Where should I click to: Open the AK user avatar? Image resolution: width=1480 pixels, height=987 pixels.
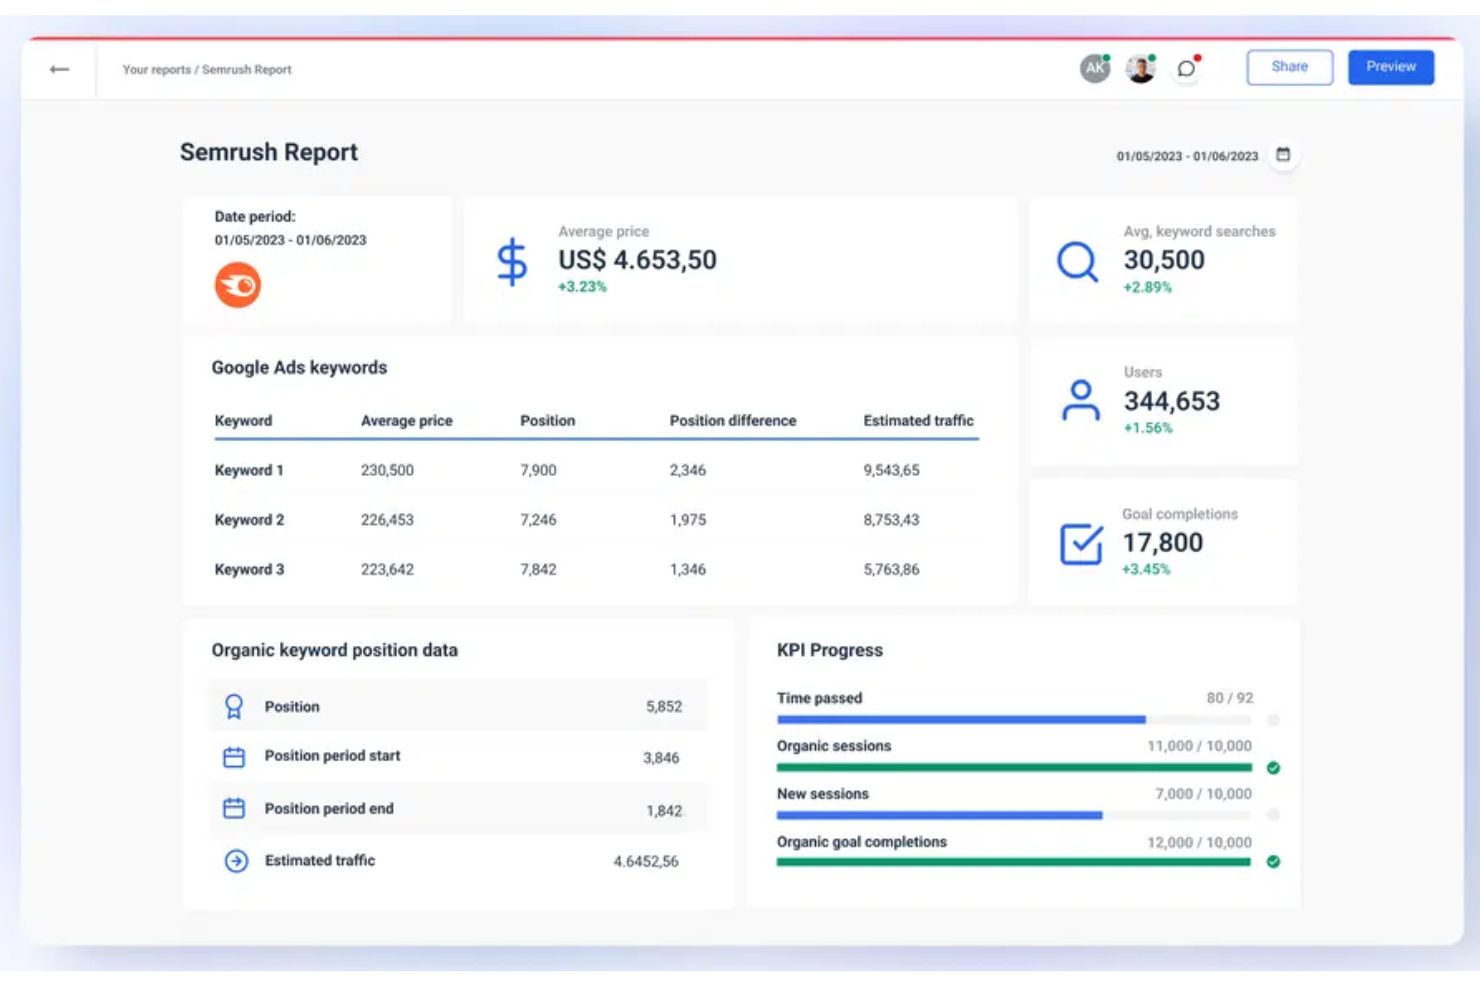pos(1095,68)
